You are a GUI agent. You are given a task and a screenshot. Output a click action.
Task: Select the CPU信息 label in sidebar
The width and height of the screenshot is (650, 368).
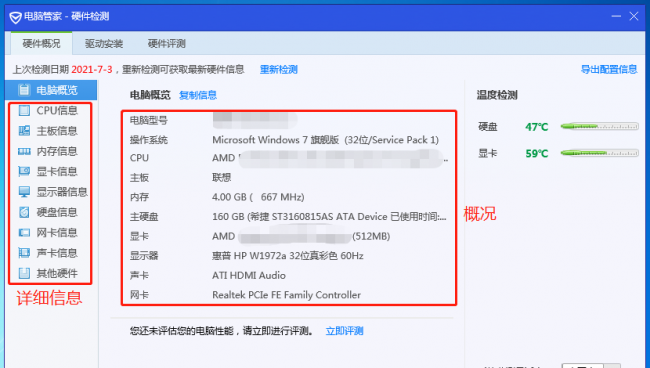[x=57, y=111]
